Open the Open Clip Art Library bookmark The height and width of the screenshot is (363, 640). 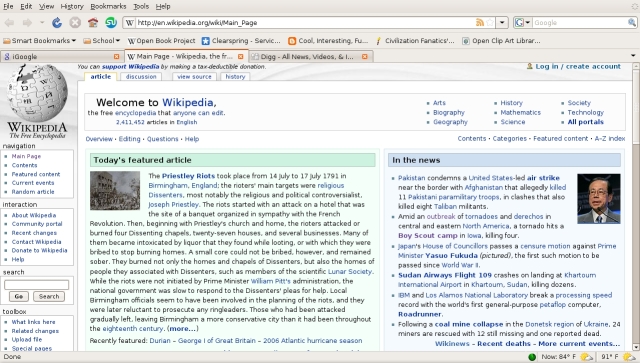click(x=501, y=41)
